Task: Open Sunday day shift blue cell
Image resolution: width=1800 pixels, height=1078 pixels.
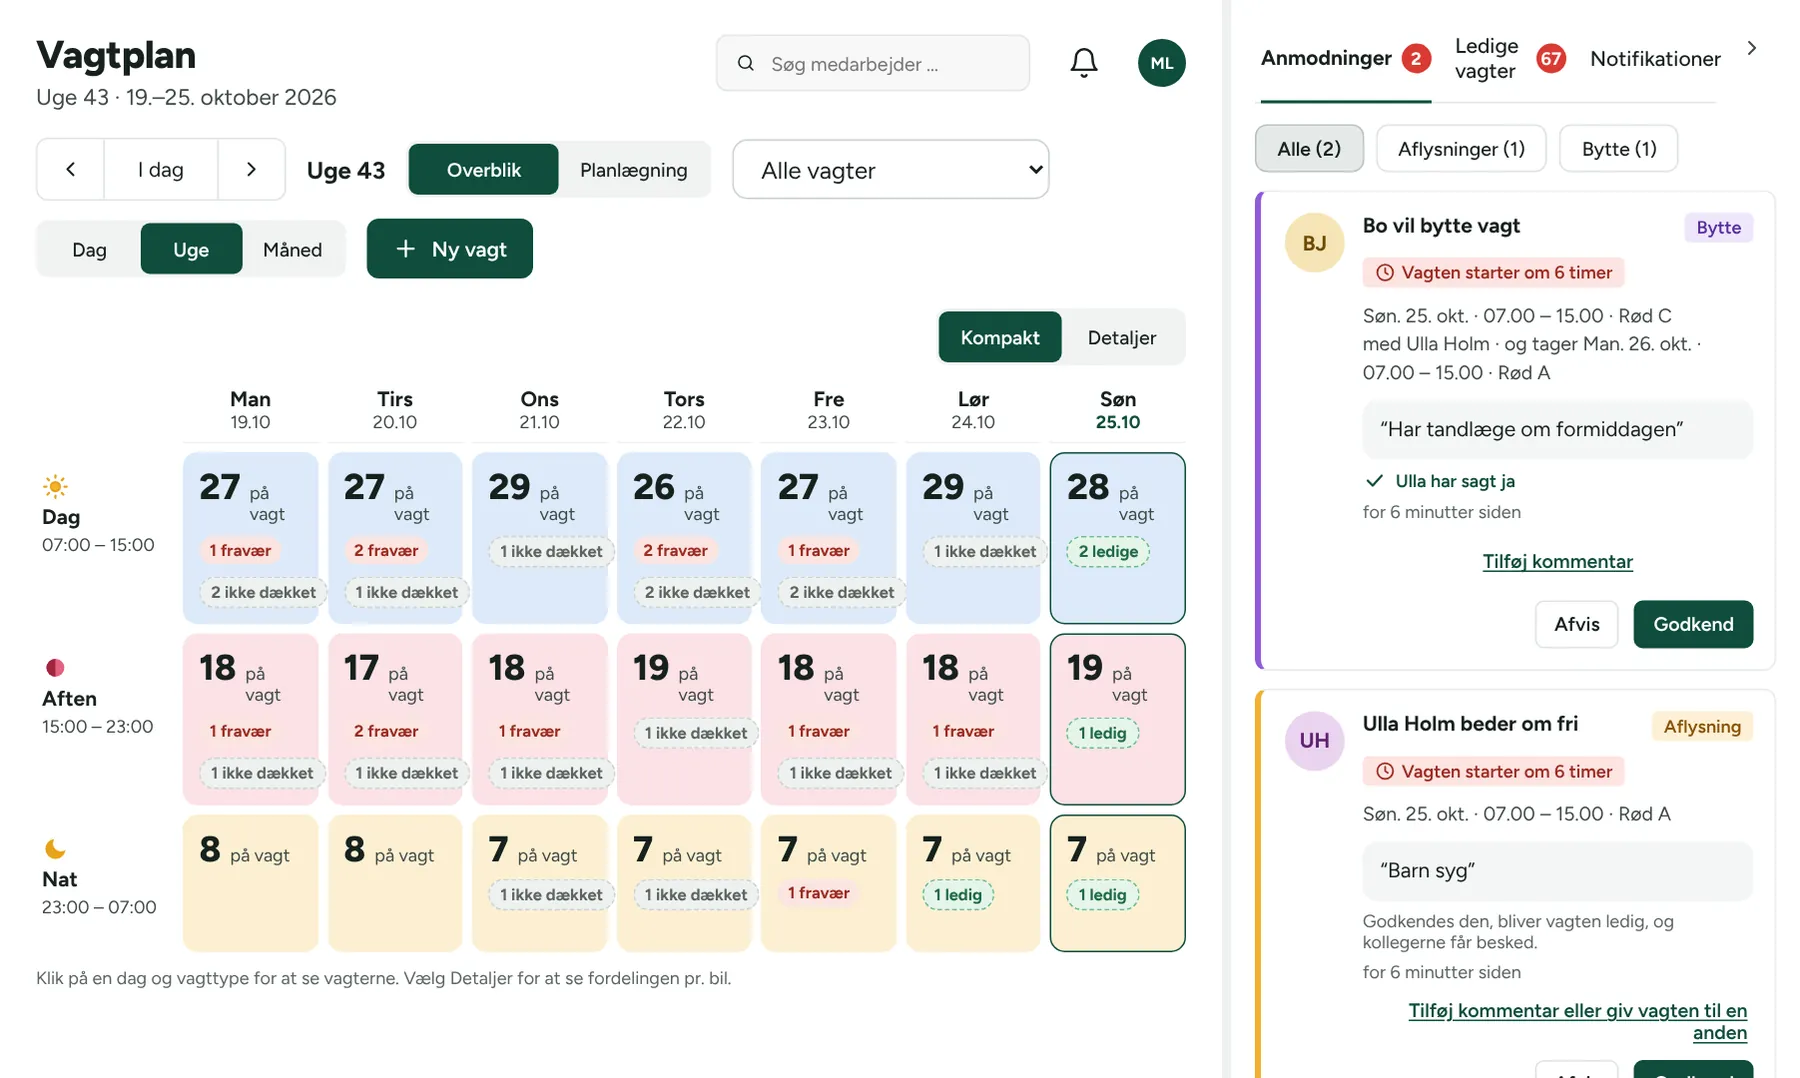Action: coord(1117,538)
